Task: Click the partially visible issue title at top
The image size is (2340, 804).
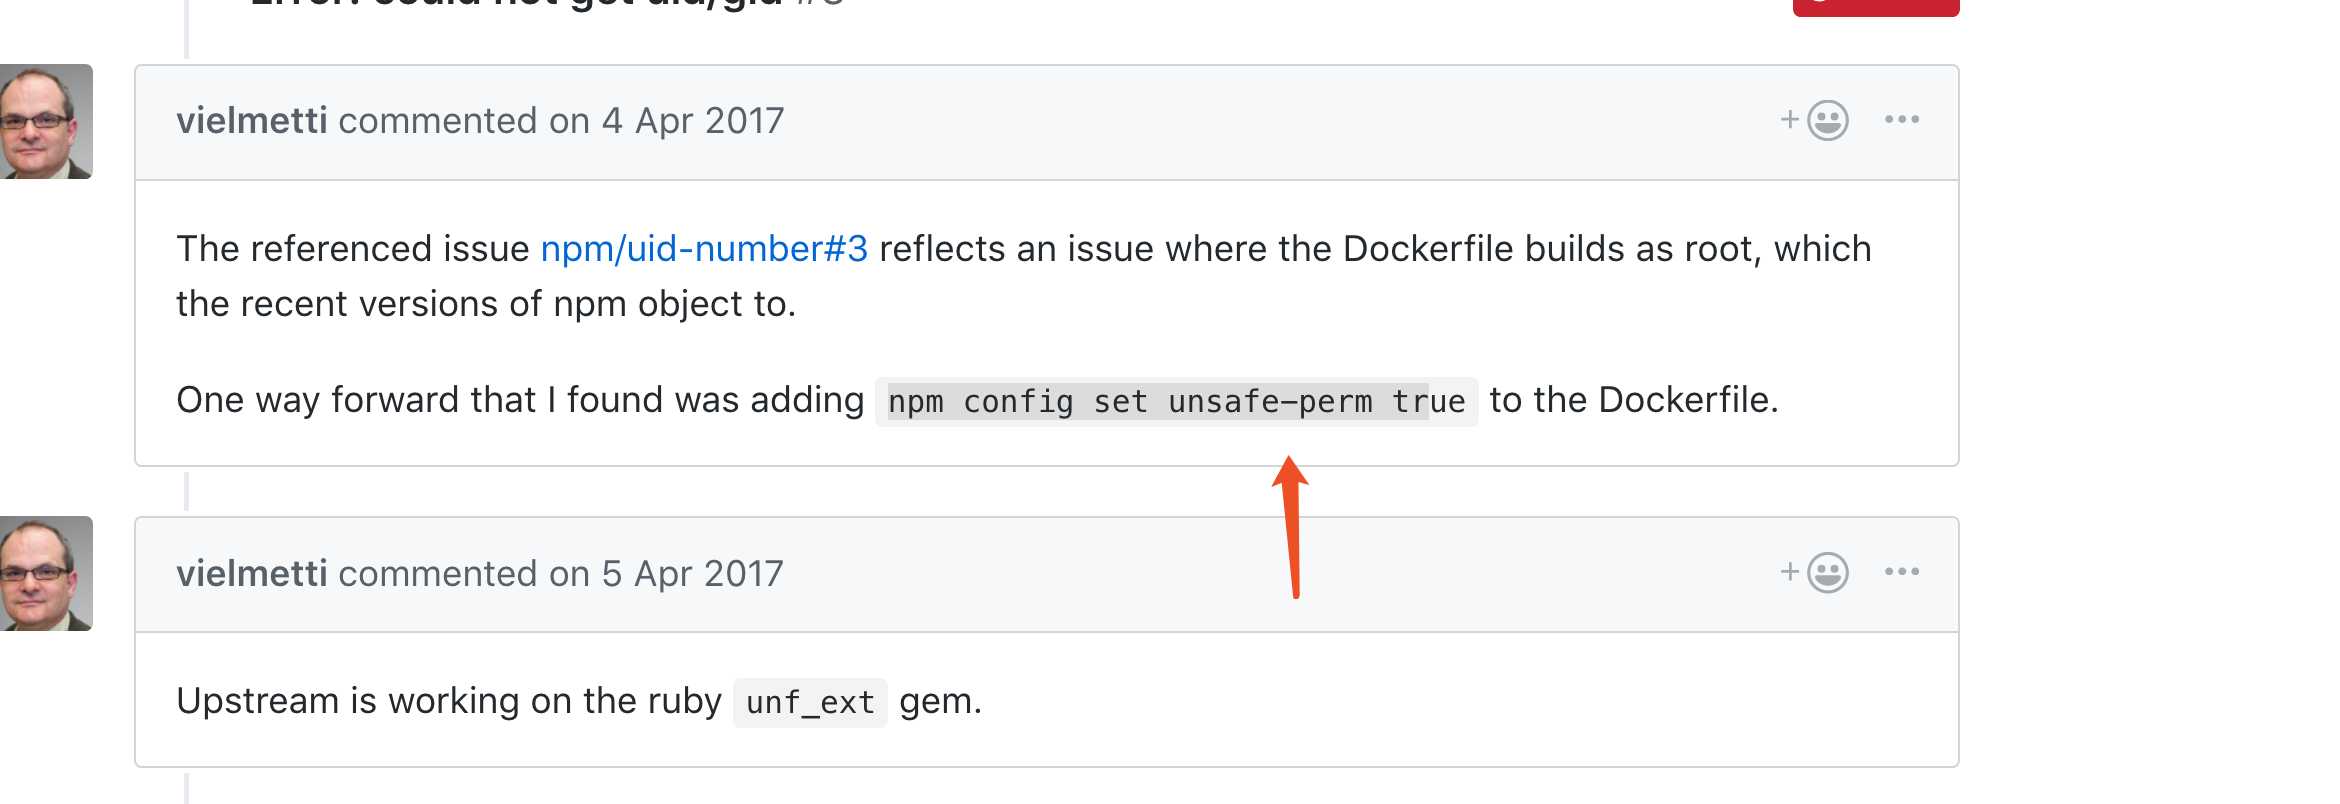Action: (x=547, y=4)
